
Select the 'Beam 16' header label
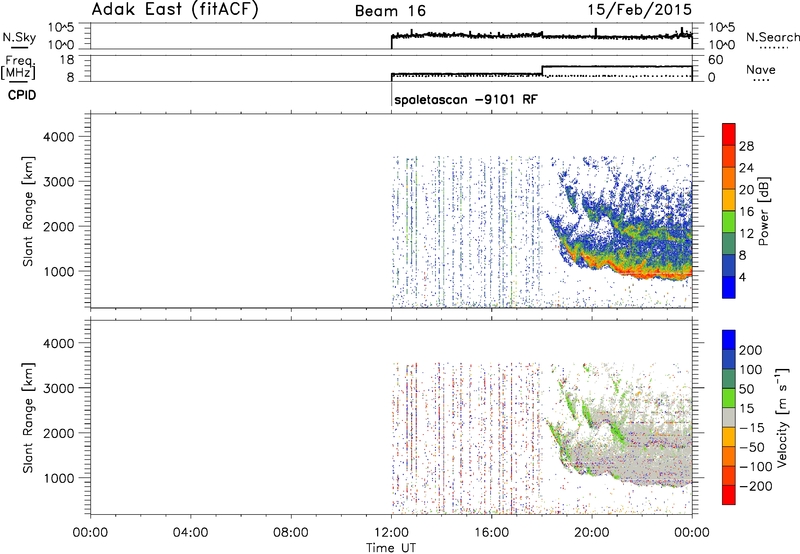[x=390, y=11]
